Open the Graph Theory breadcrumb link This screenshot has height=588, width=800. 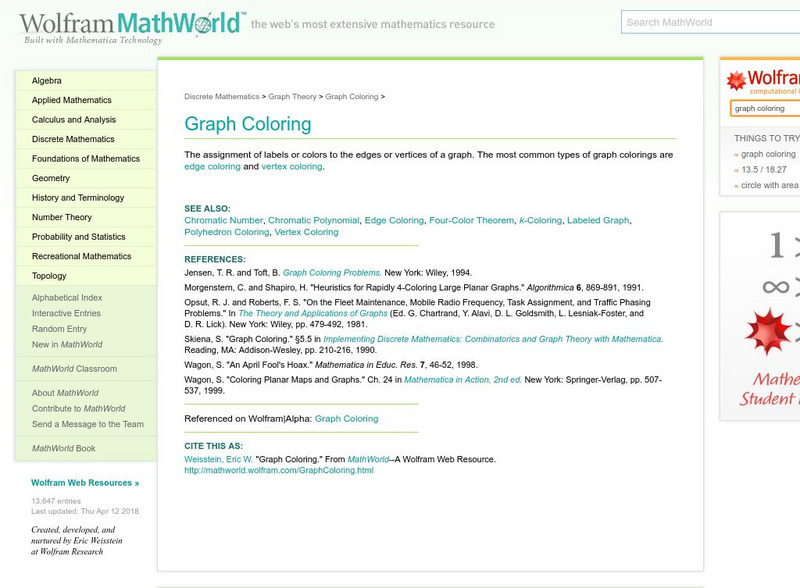(286, 97)
